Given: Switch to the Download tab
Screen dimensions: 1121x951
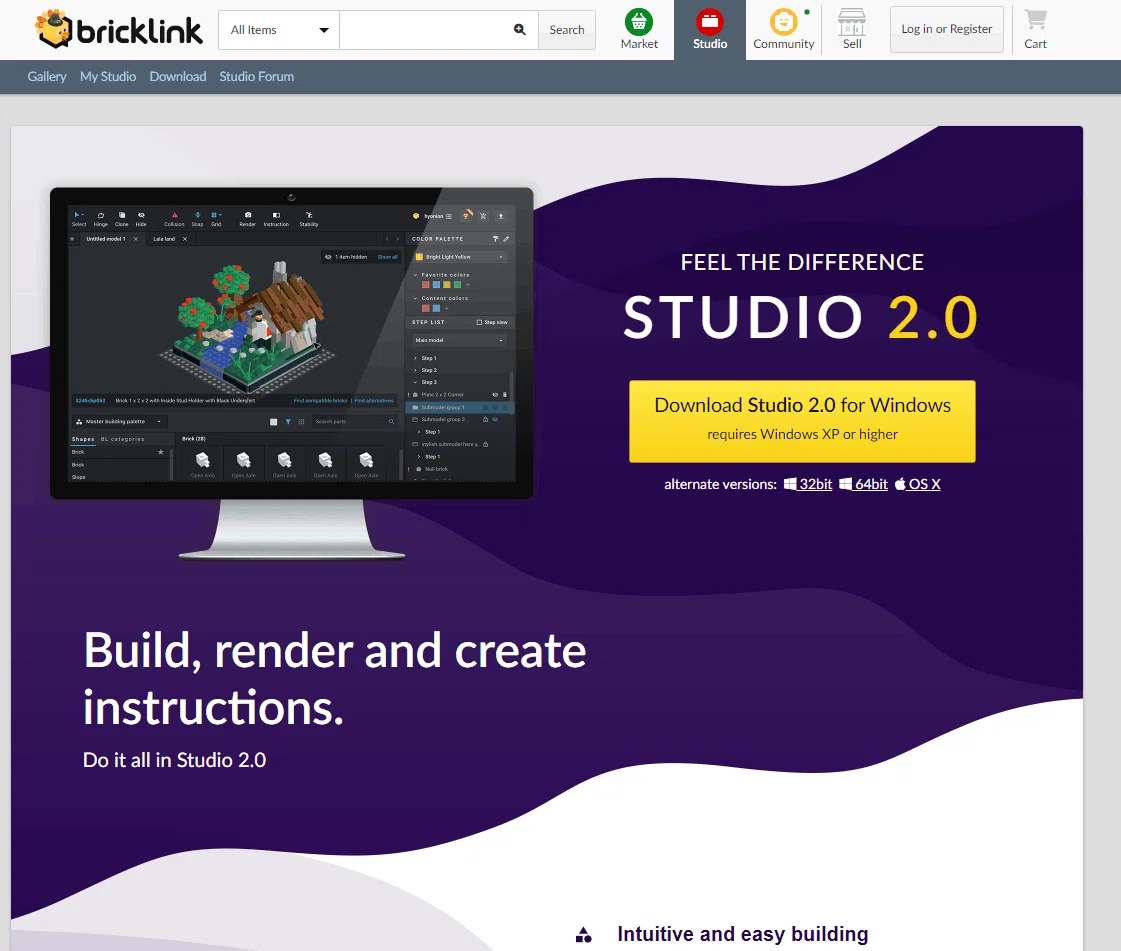Looking at the screenshot, I should coord(178,77).
